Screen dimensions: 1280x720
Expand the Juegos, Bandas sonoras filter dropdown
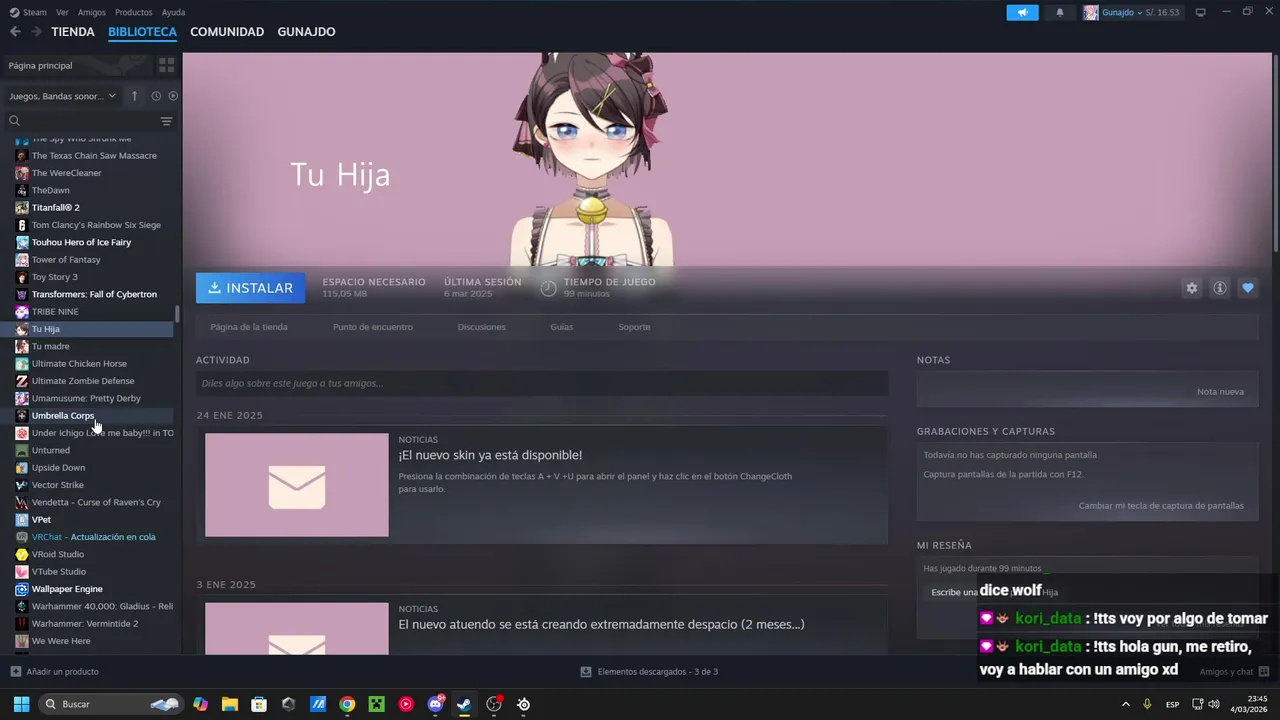63,96
